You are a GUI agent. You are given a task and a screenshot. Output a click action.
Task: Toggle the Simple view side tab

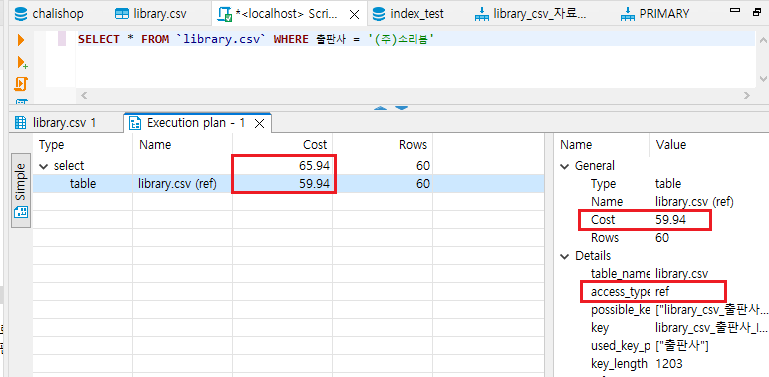pyautogui.click(x=21, y=190)
